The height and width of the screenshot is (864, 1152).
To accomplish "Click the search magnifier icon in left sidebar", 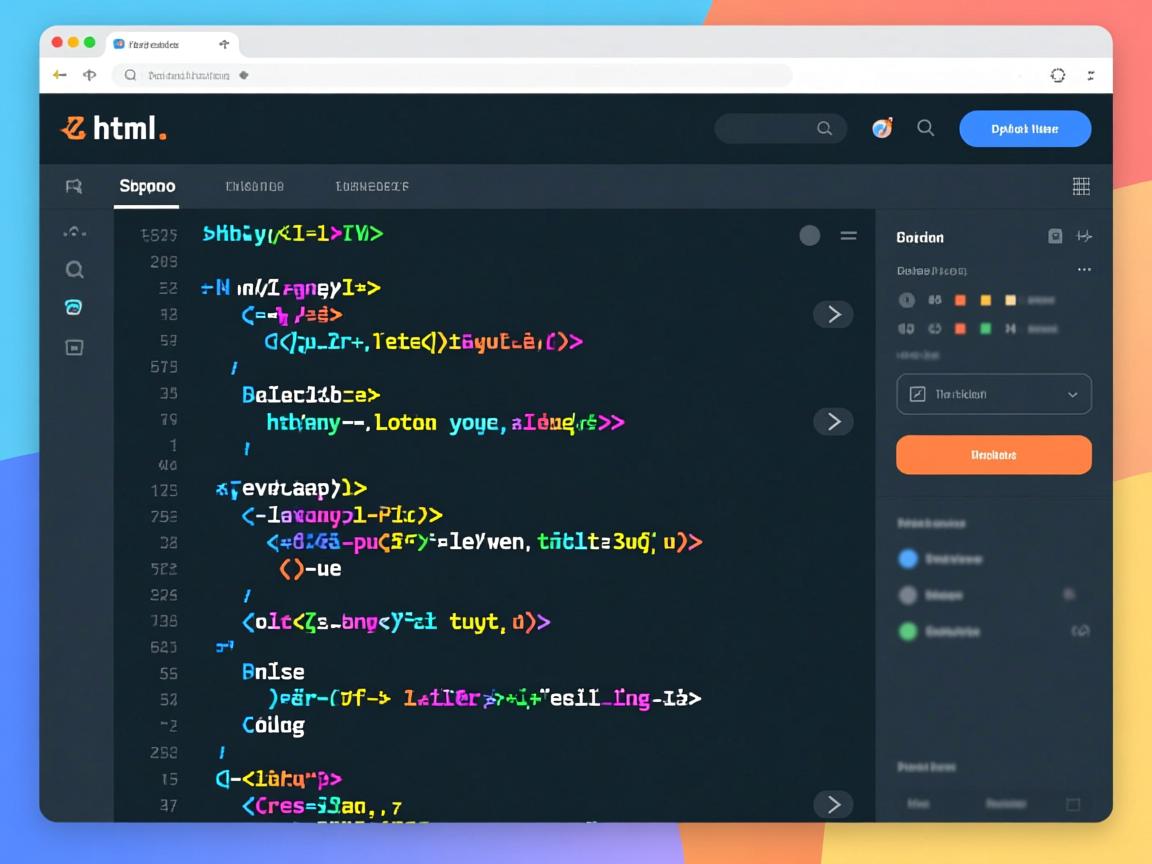I will 74,269.
